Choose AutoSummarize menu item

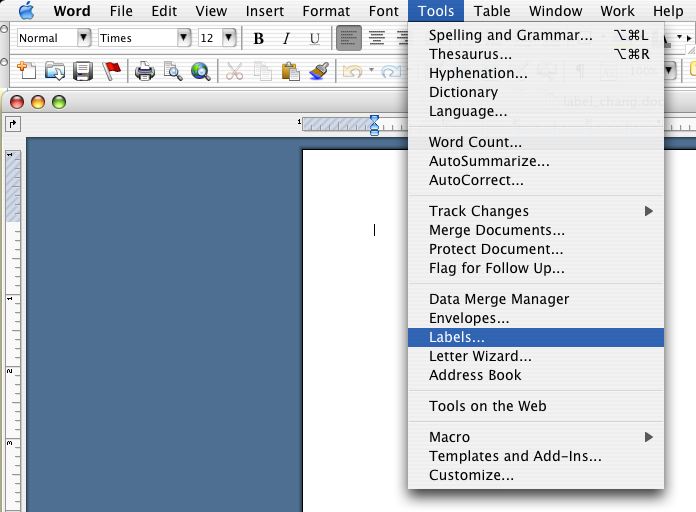(x=536, y=161)
